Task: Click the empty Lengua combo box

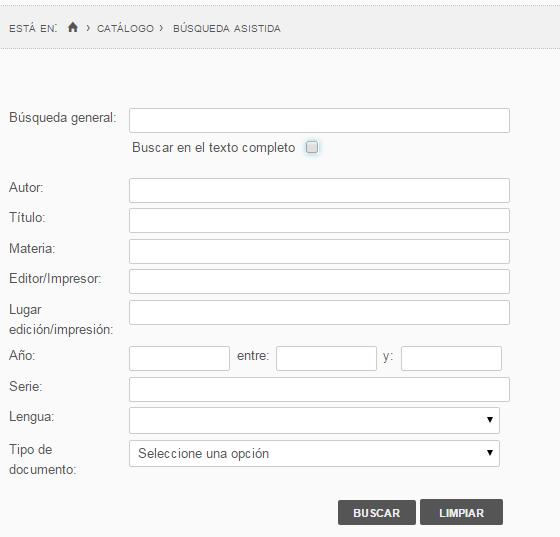Action: click(314, 421)
